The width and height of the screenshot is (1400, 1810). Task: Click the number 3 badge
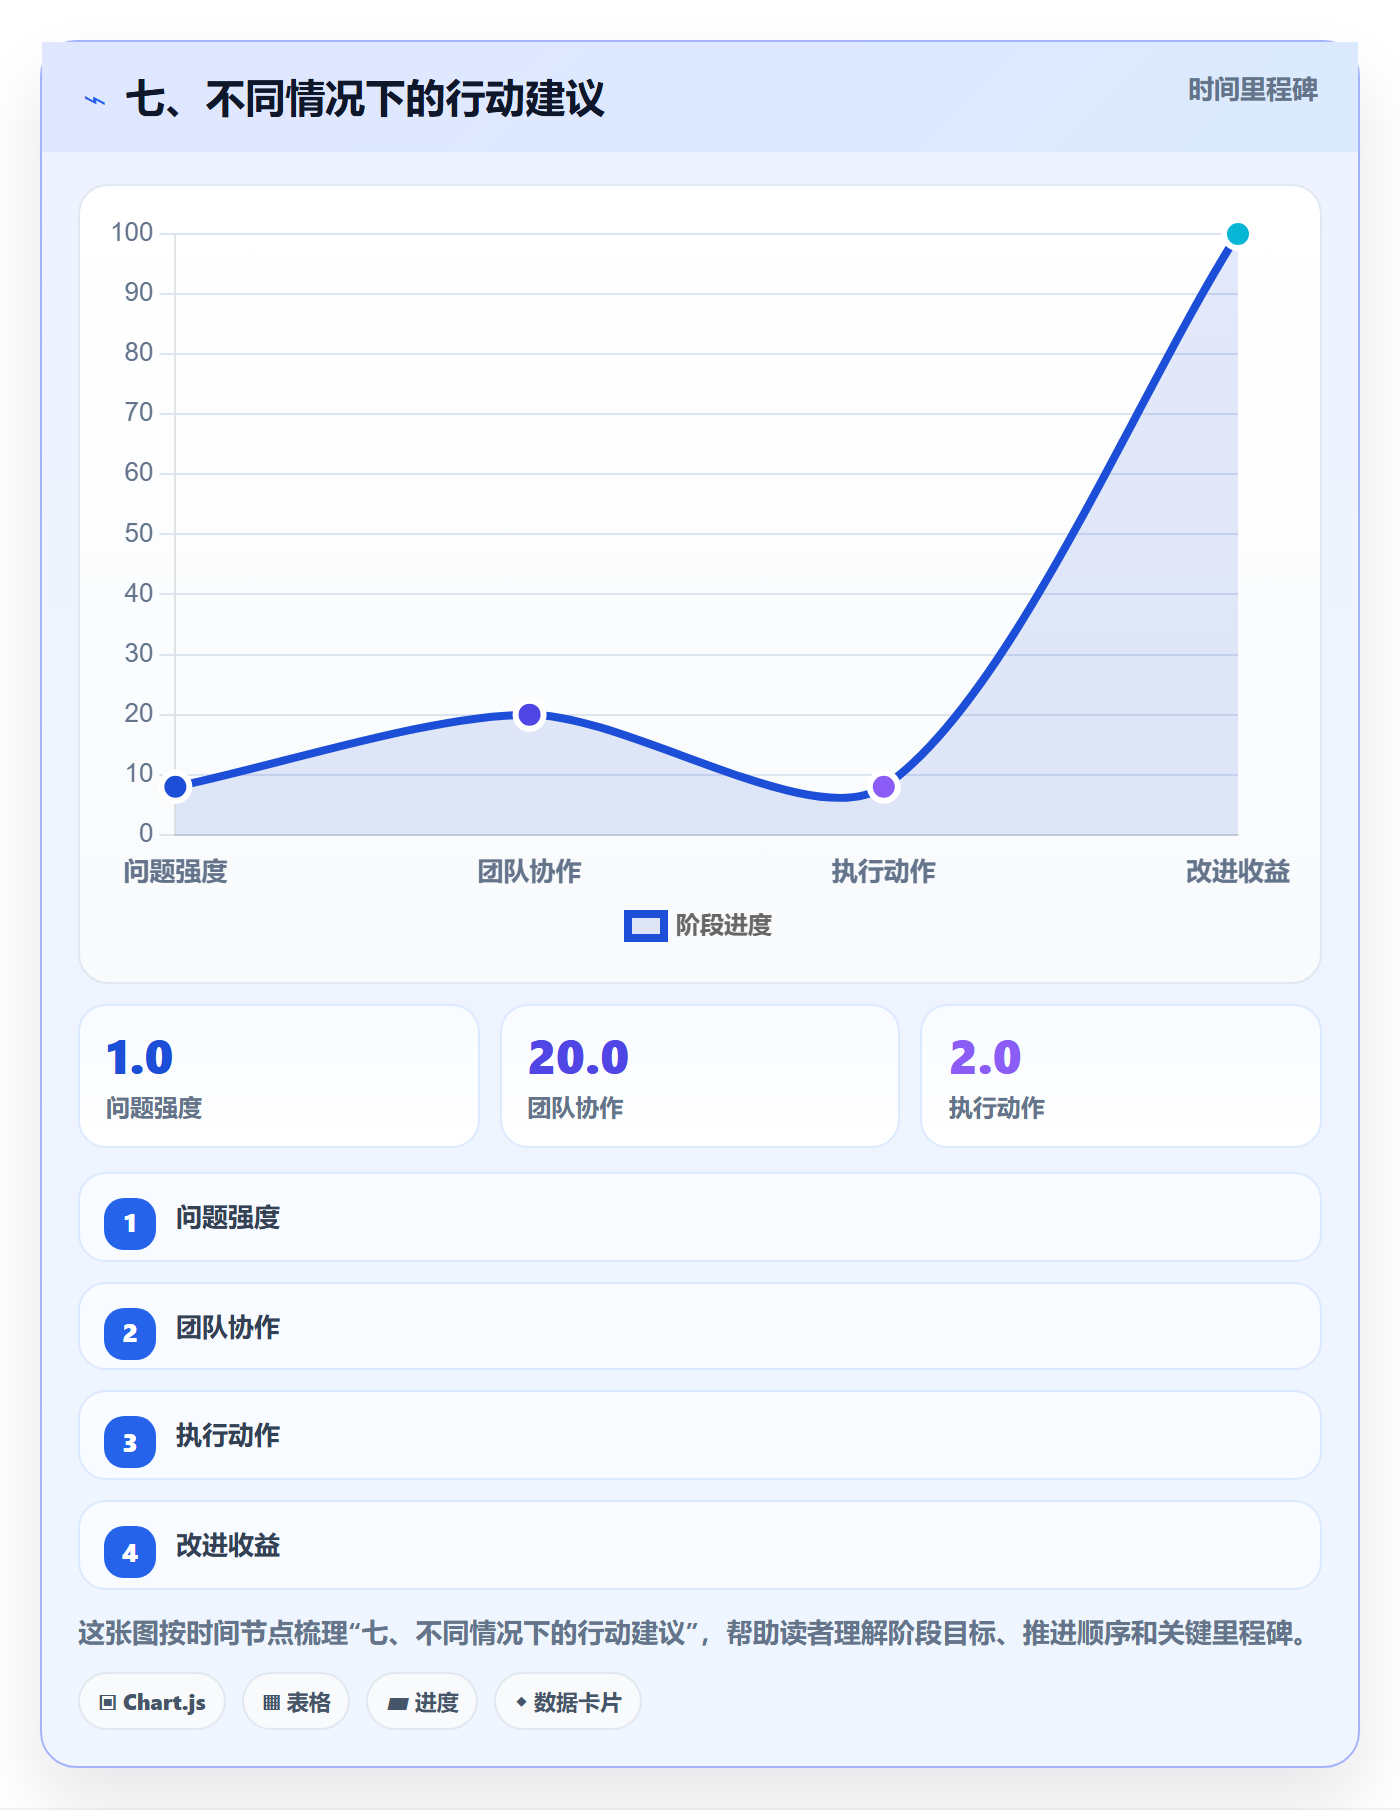[130, 1442]
